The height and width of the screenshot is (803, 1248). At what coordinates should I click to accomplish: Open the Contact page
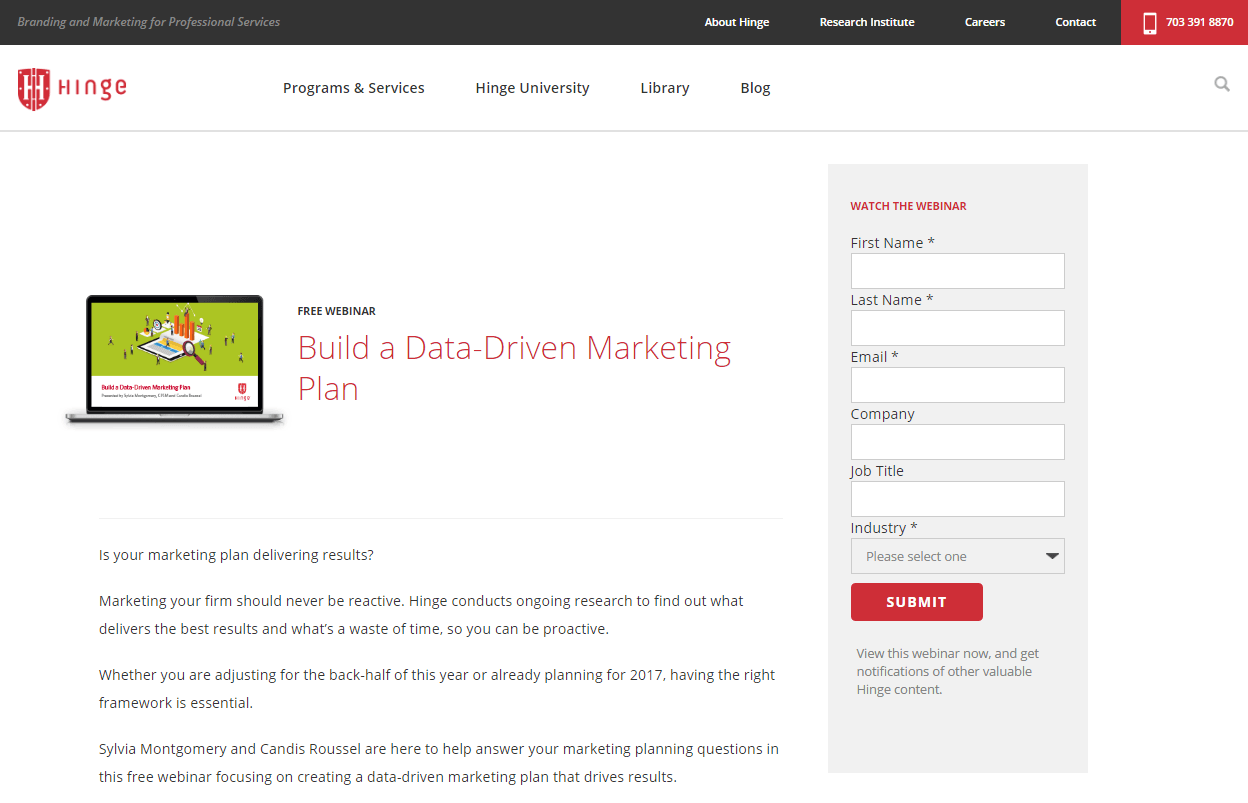pyautogui.click(x=1075, y=21)
